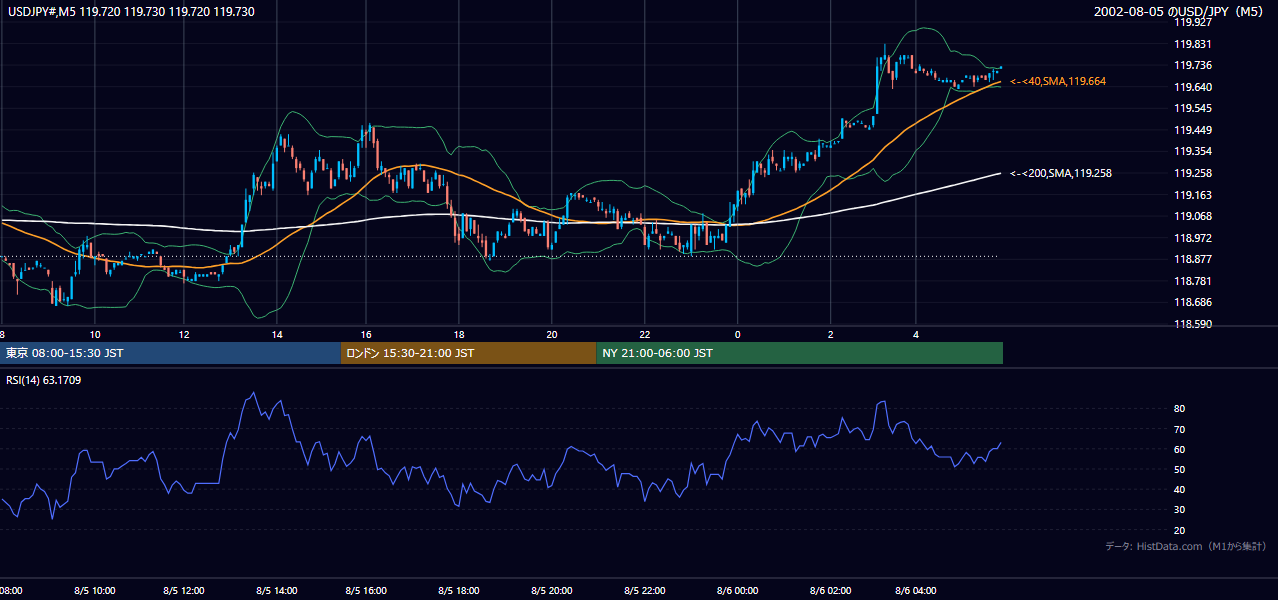The width and height of the screenshot is (1278, 600).
Task: Click the 119.163 price axis label
Action: [x=1192, y=195]
